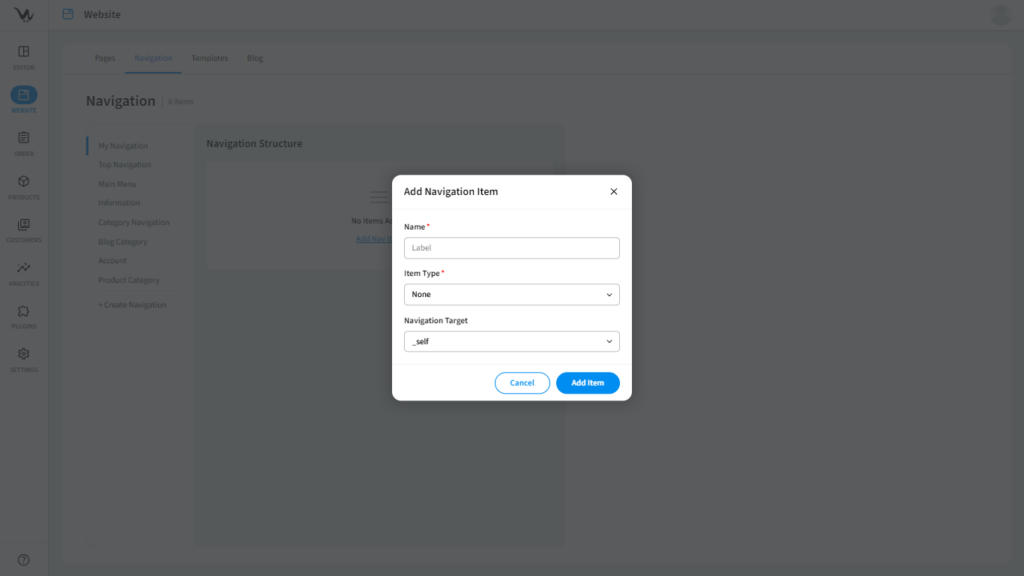The height and width of the screenshot is (576, 1024).
Task: Open Settings gear in sidebar
Action: tap(24, 355)
